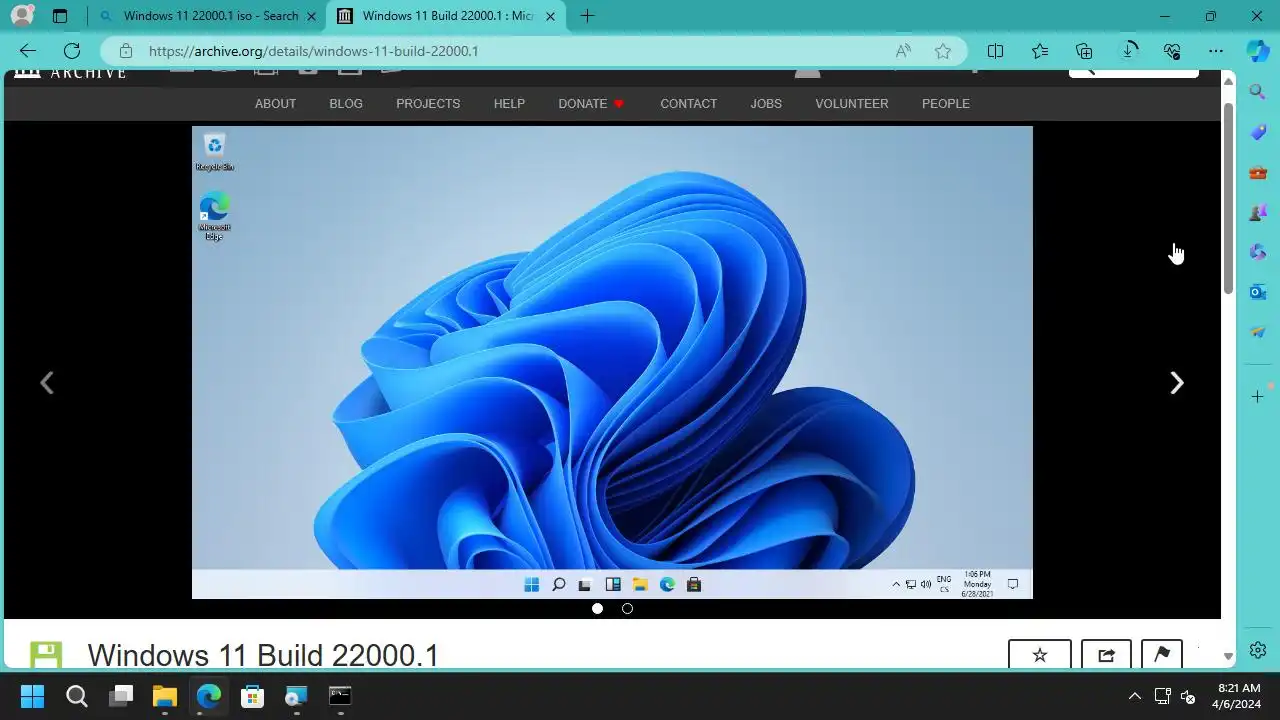The height and width of the screenshot is (720, 1280).
Task: Open the VOLUNTEER link
Action: (851, 104)
